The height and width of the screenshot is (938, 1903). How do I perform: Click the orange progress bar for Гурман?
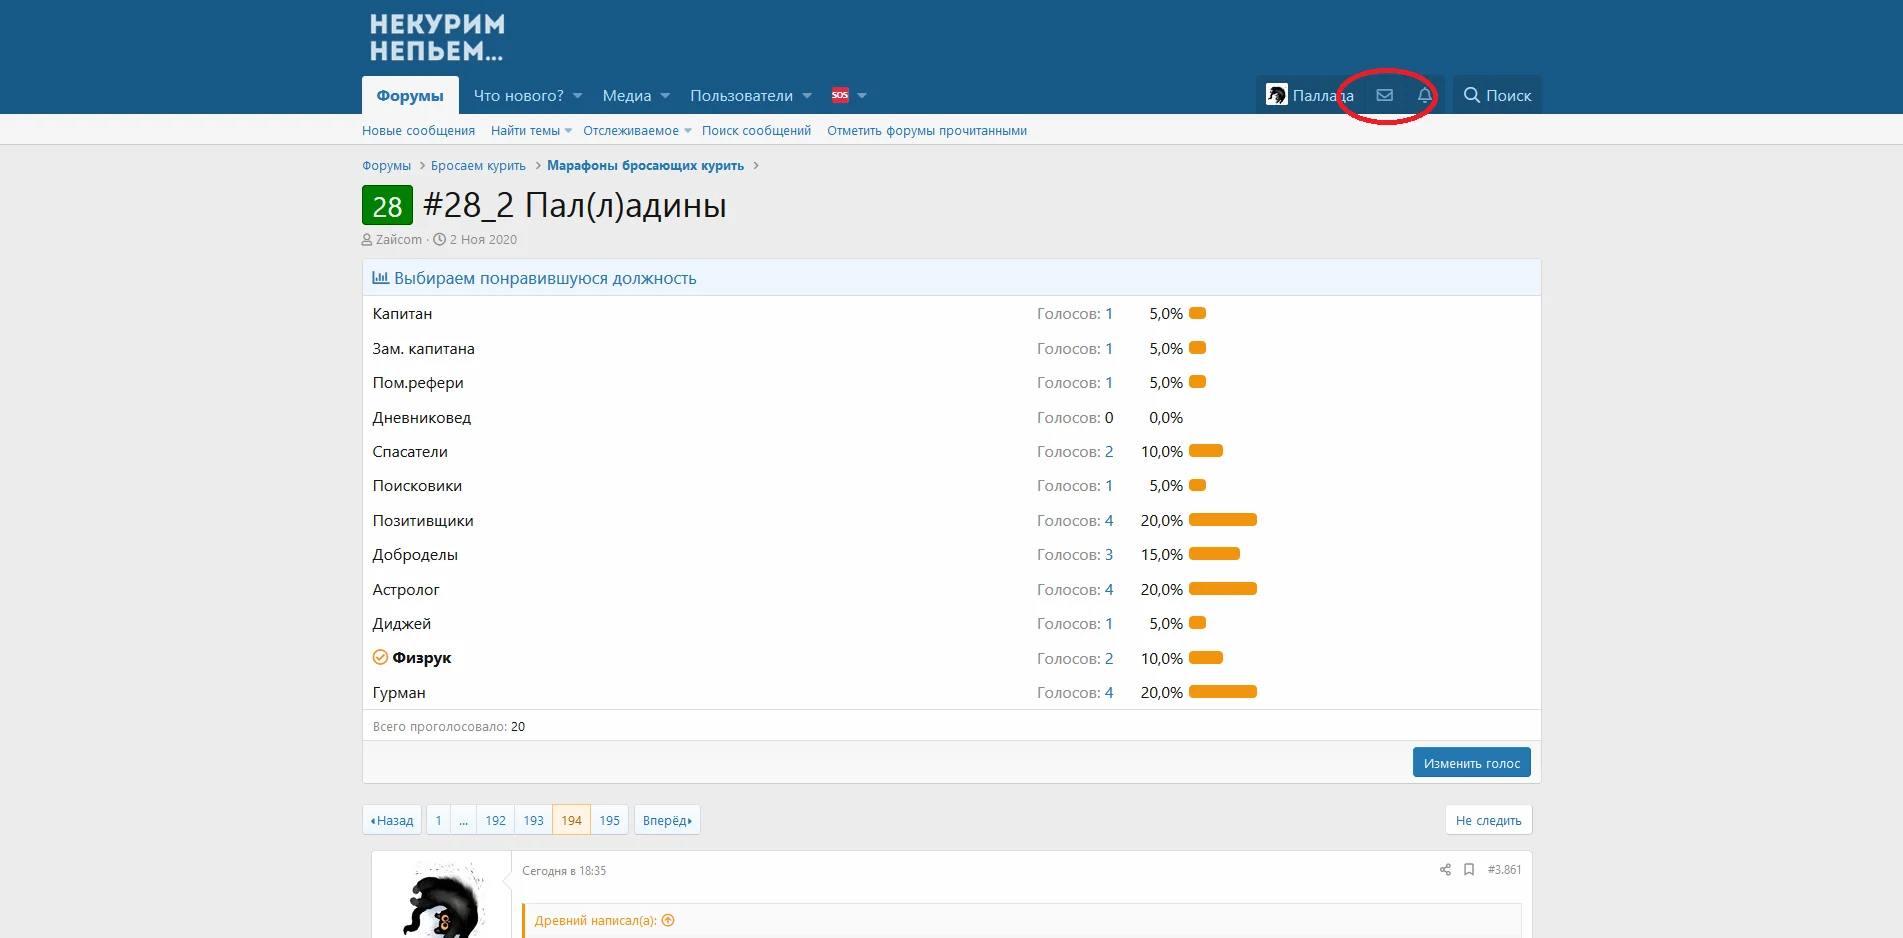(x=1222, y=691)
